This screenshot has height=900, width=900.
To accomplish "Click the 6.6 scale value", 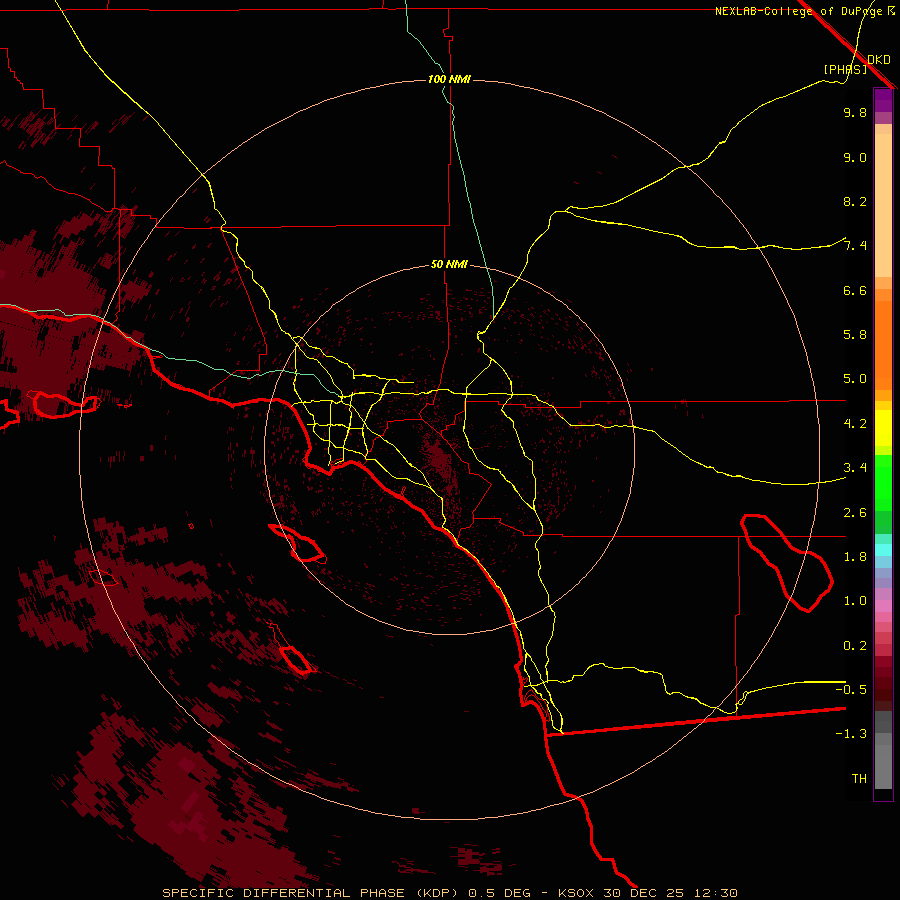I will coord(855,290).
